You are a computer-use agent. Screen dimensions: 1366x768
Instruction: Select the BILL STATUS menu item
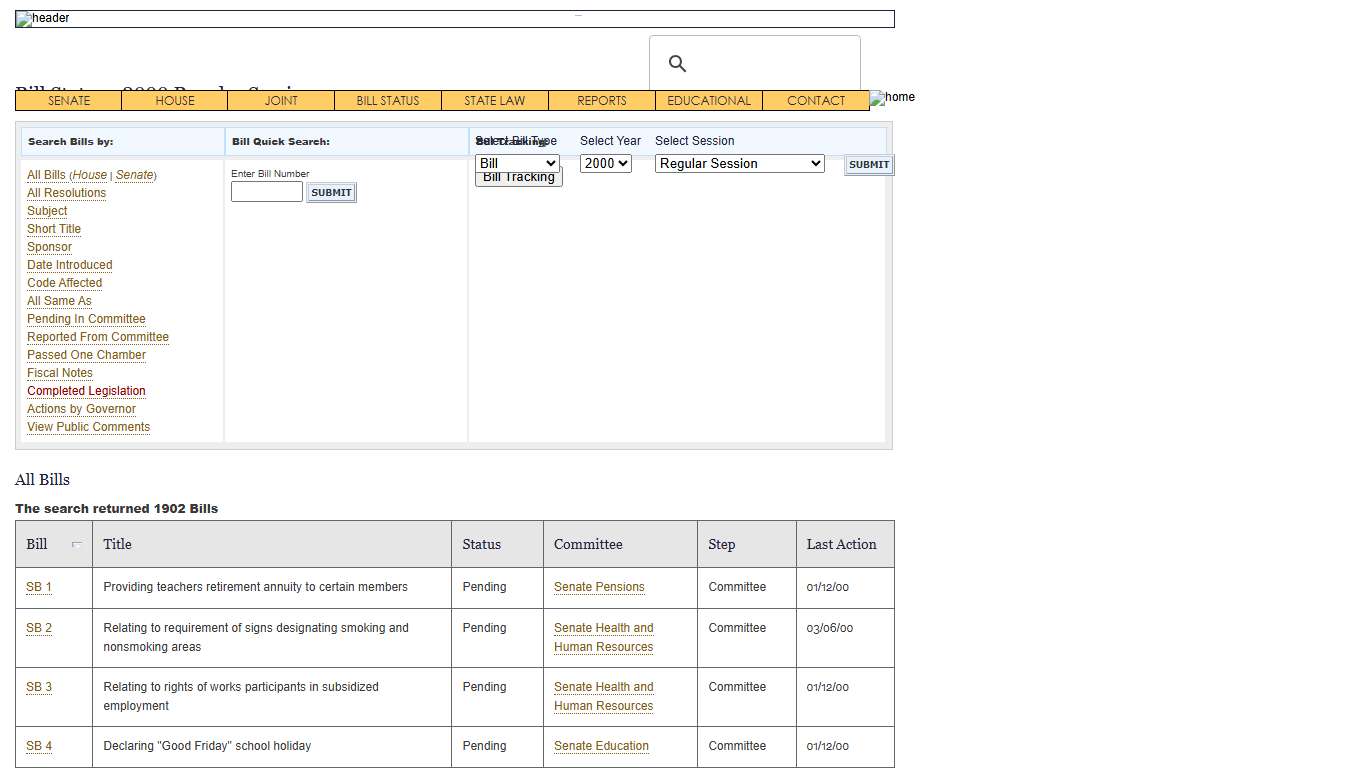tap(387, 100)
